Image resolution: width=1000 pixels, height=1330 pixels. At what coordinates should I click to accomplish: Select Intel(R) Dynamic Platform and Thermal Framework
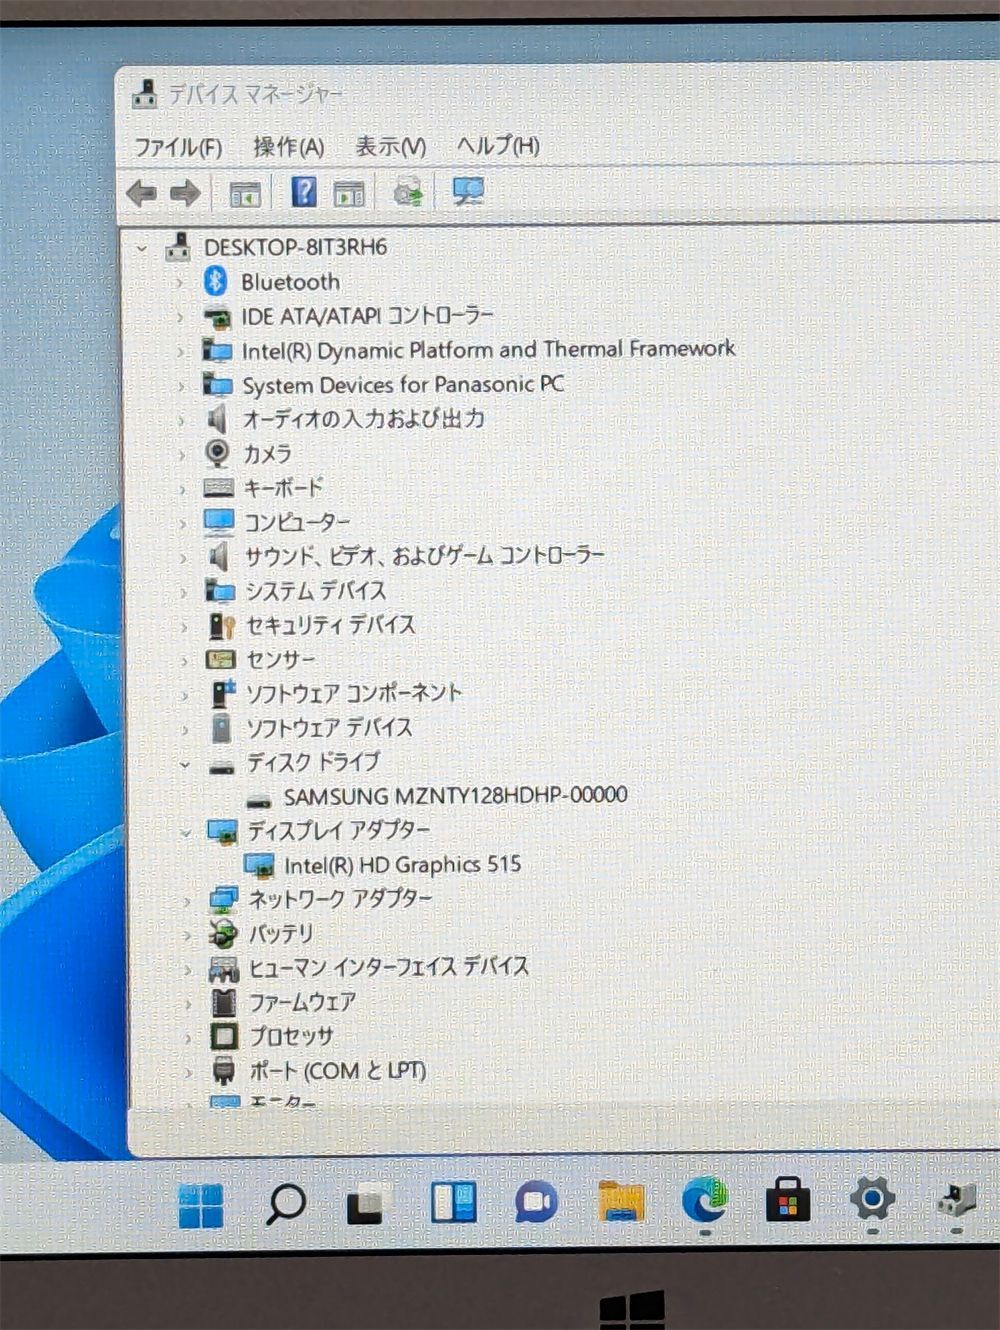(x=488, y=349)
